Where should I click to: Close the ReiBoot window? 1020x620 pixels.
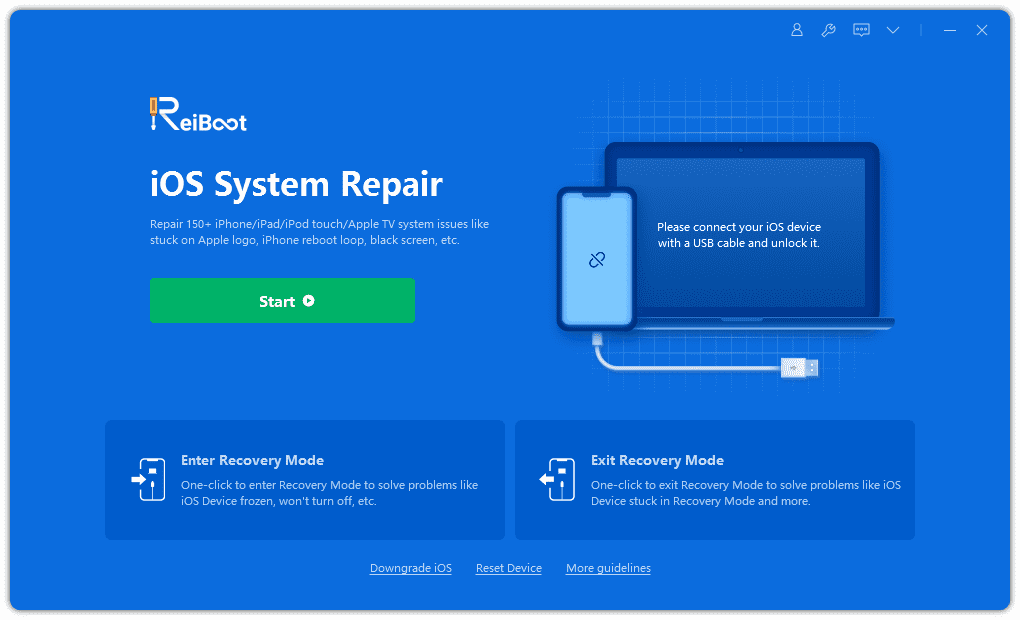(982, 30)
